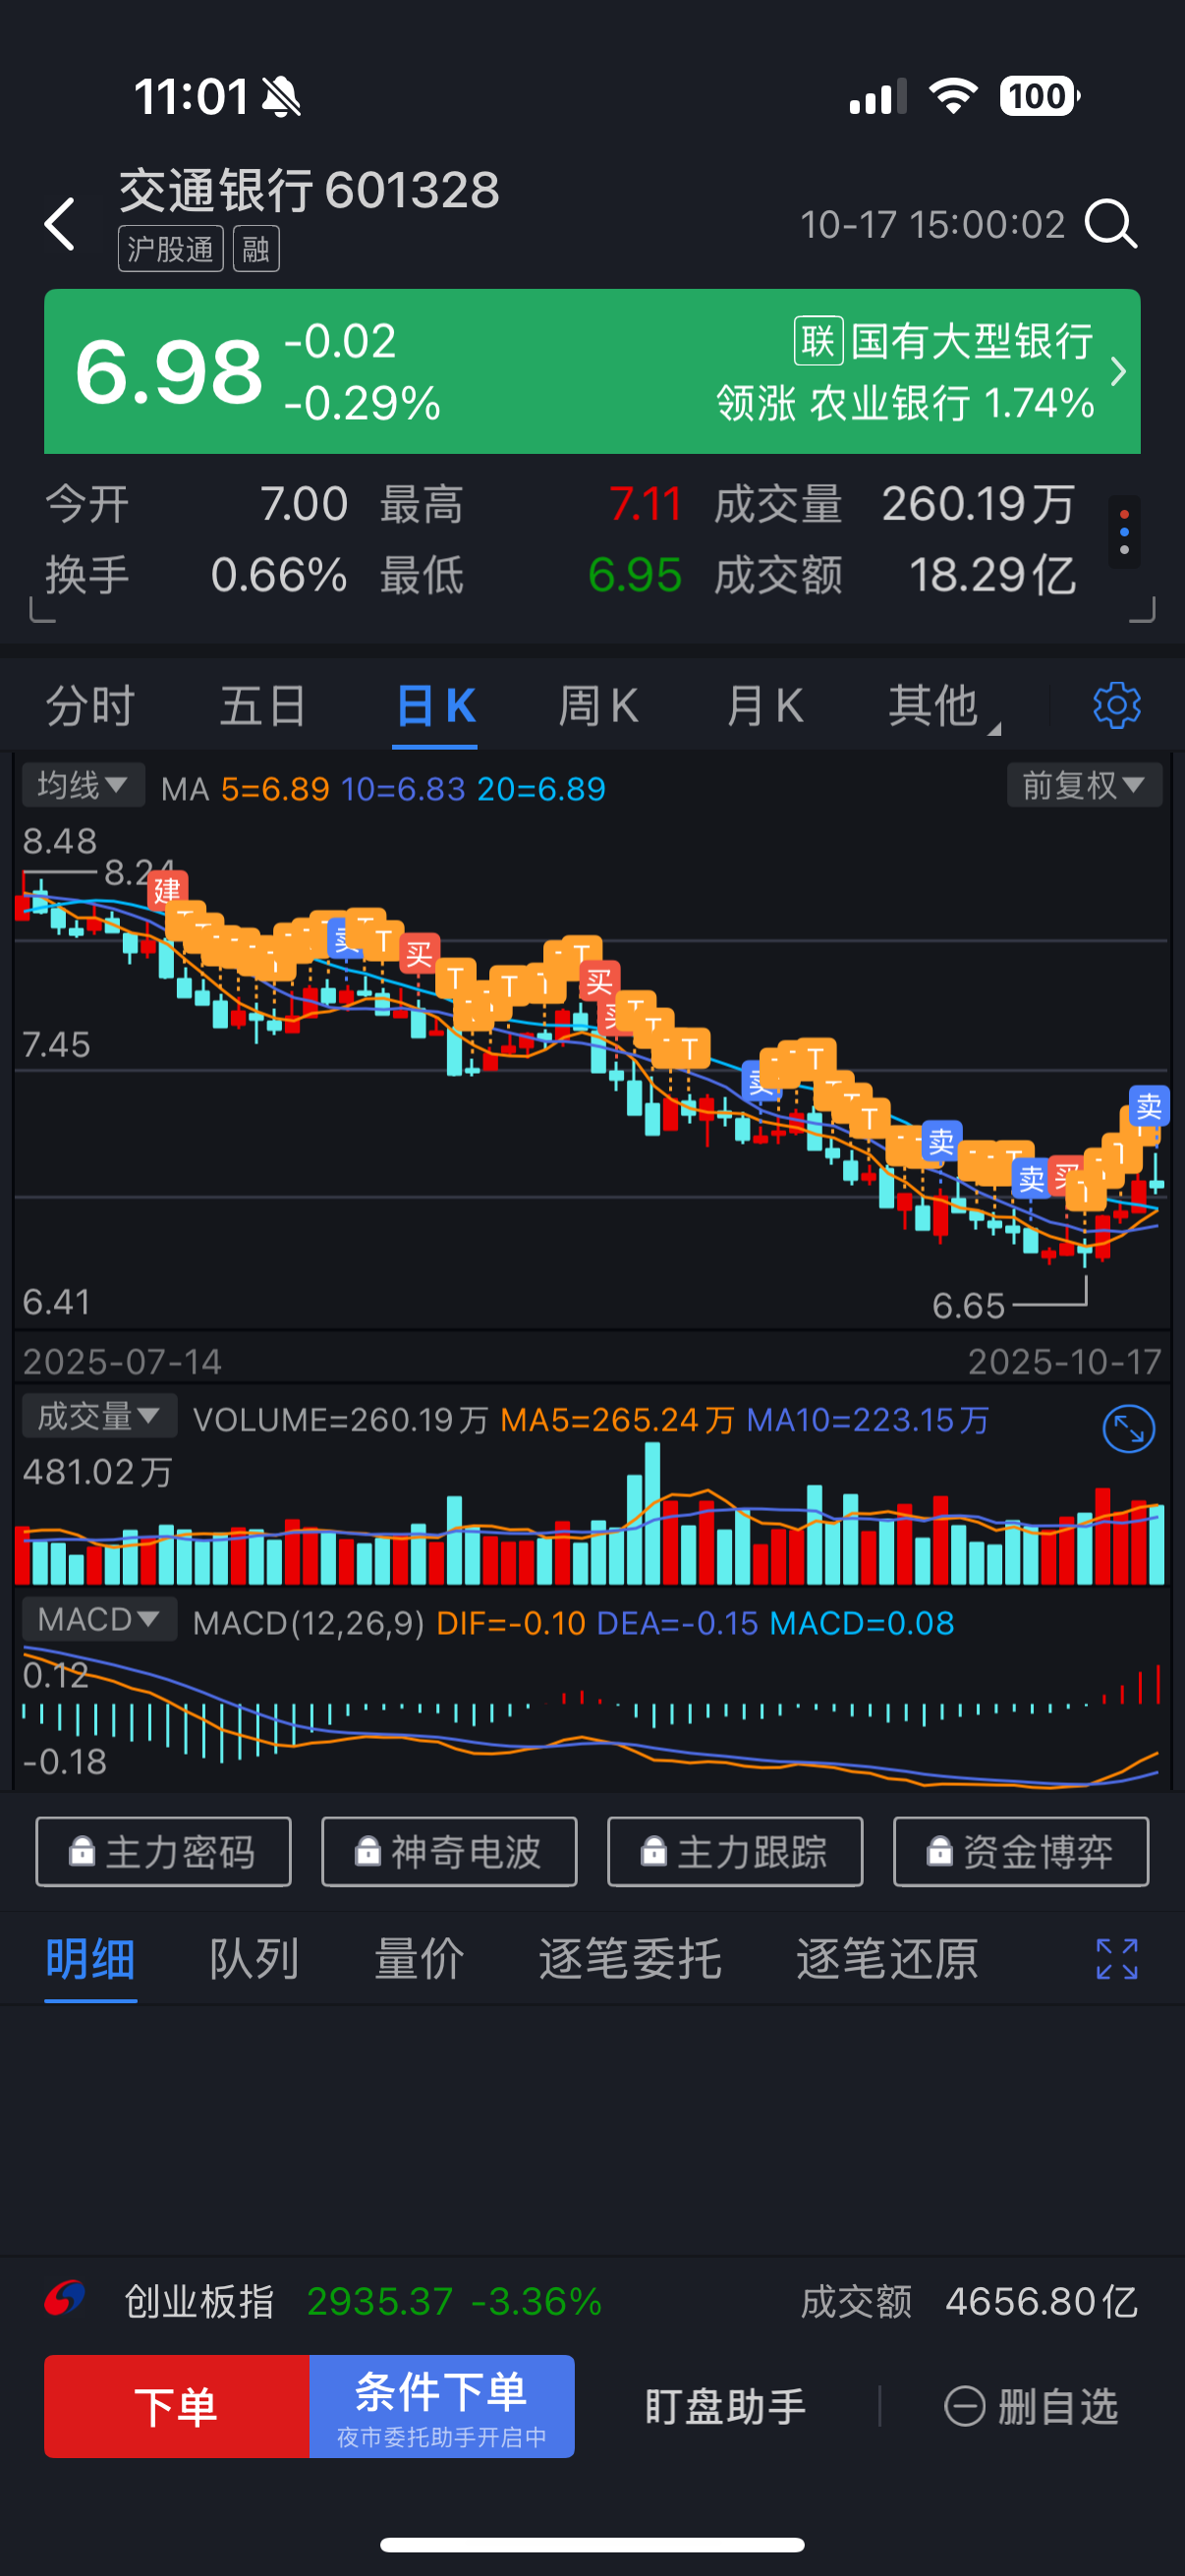Tap the lock icon on 主力密码

tap(82, 1851)
